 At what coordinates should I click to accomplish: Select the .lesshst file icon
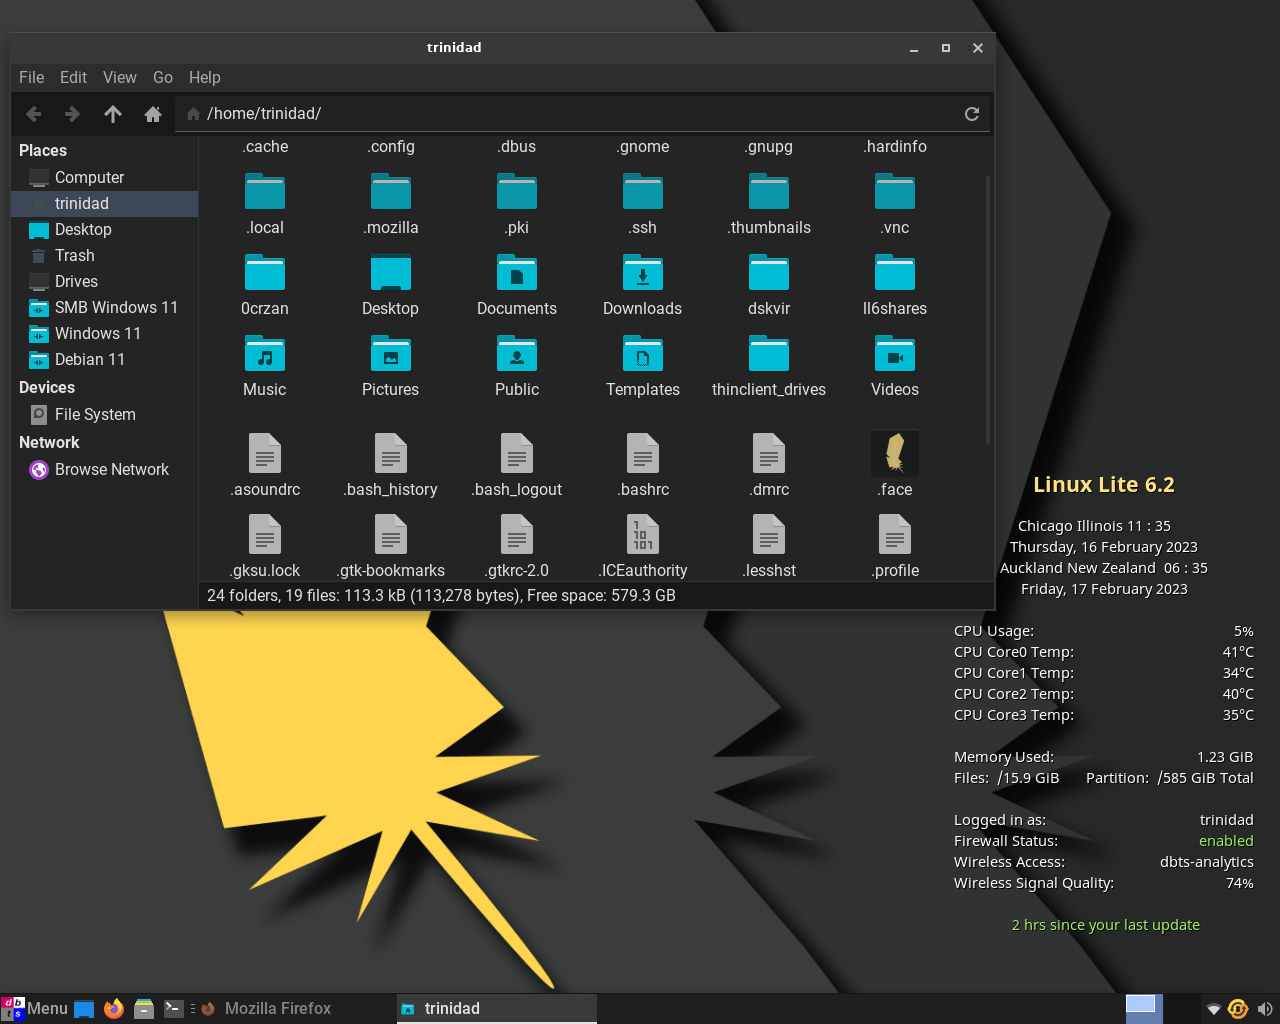[769, 534]
